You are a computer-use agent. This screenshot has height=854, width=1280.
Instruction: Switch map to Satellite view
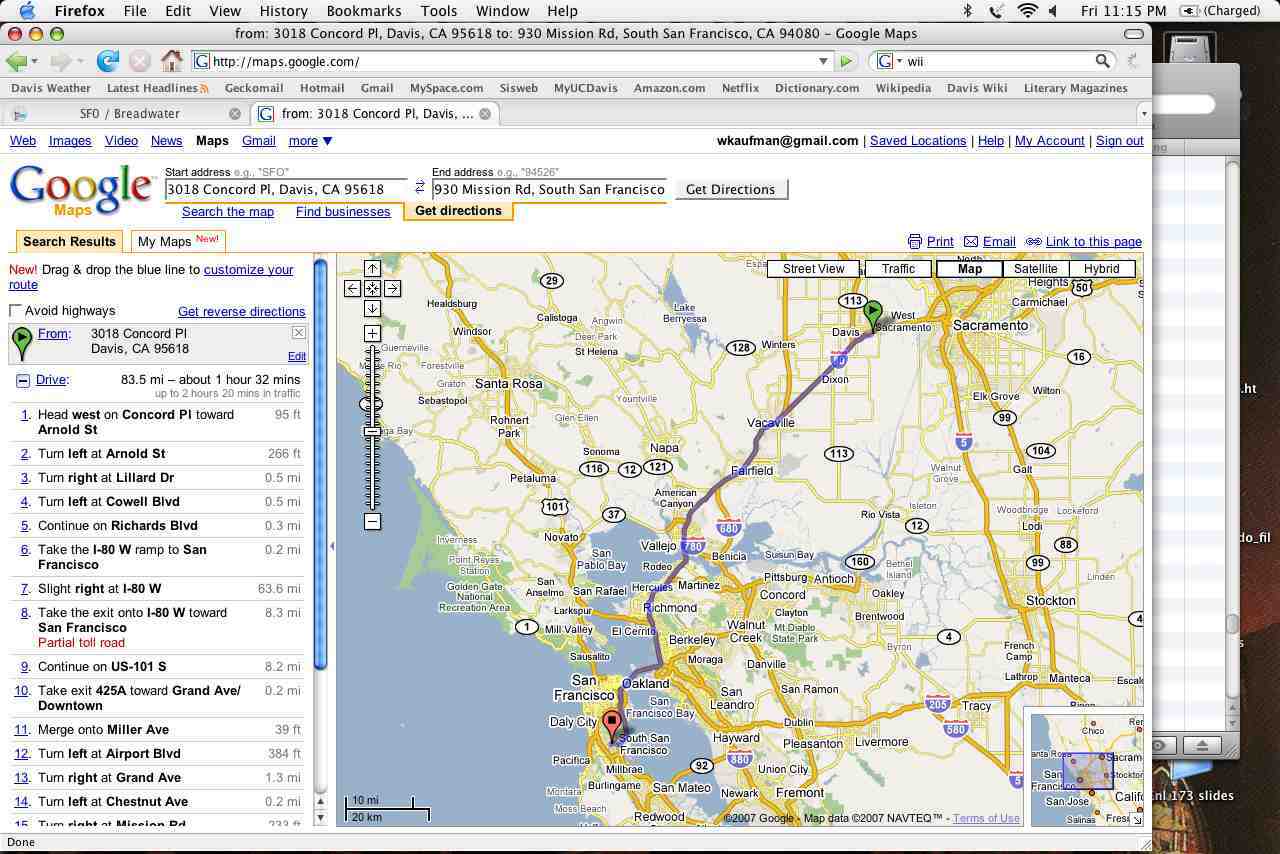[1035, 269]
